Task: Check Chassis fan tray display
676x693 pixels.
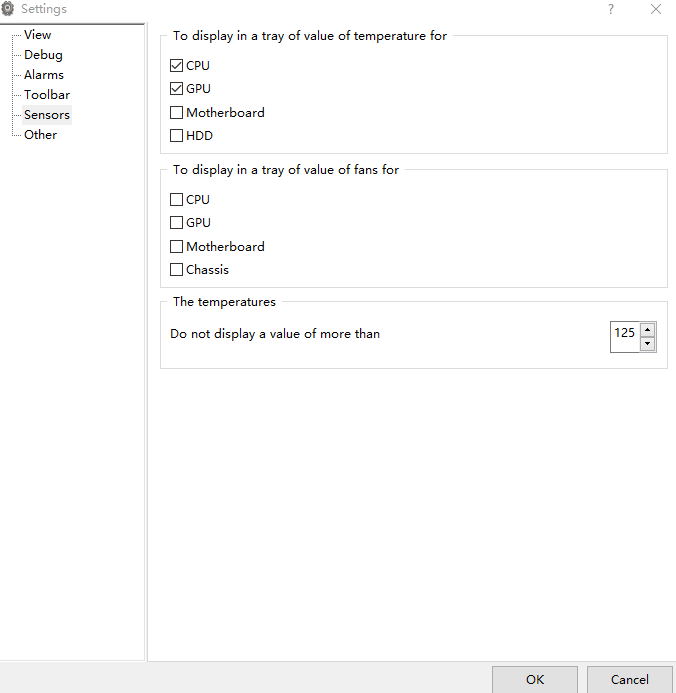Action: (176, 269)
